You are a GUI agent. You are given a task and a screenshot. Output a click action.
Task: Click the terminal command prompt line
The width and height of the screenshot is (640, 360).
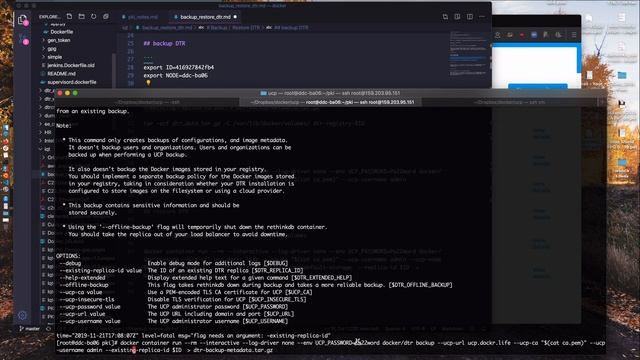[331, 347]
